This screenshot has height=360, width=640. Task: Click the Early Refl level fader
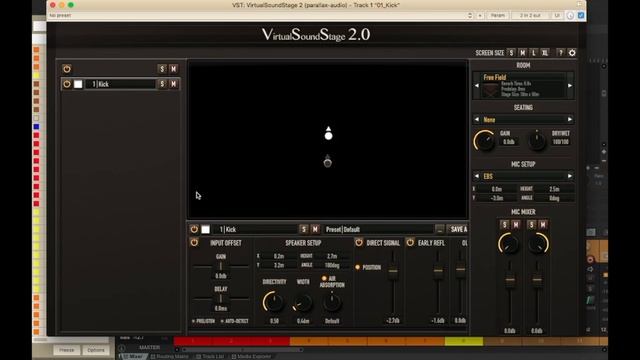438,270
